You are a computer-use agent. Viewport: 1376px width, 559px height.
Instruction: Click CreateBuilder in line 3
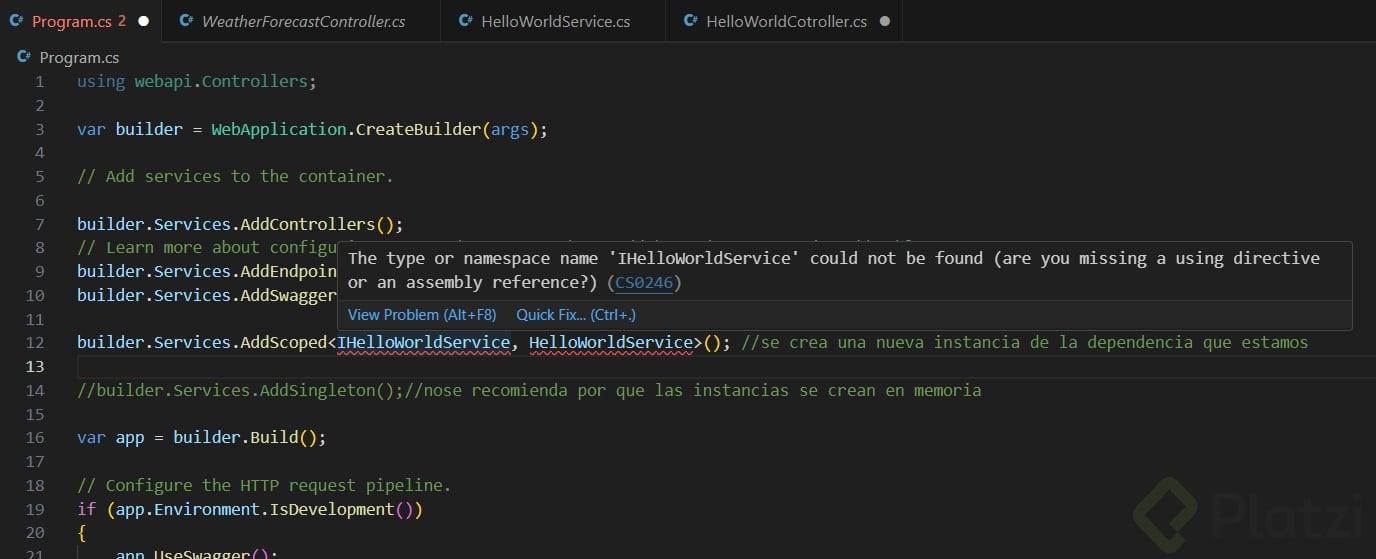[x=418, y=130]
